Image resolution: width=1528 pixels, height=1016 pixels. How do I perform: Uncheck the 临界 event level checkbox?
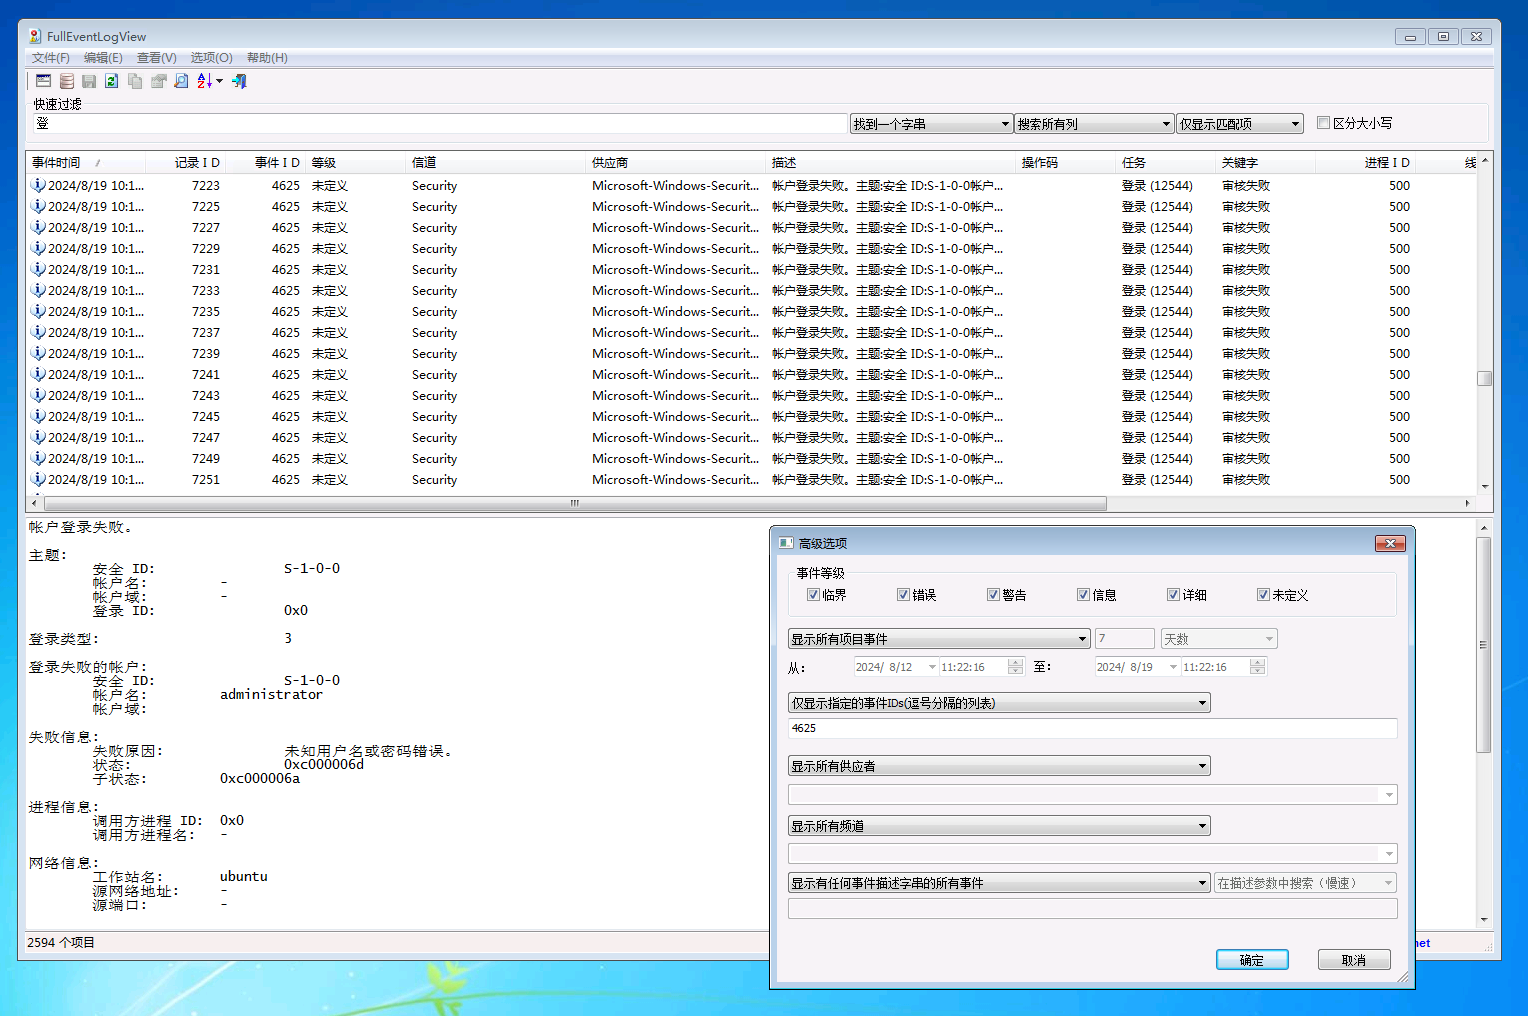pos(813,594)
